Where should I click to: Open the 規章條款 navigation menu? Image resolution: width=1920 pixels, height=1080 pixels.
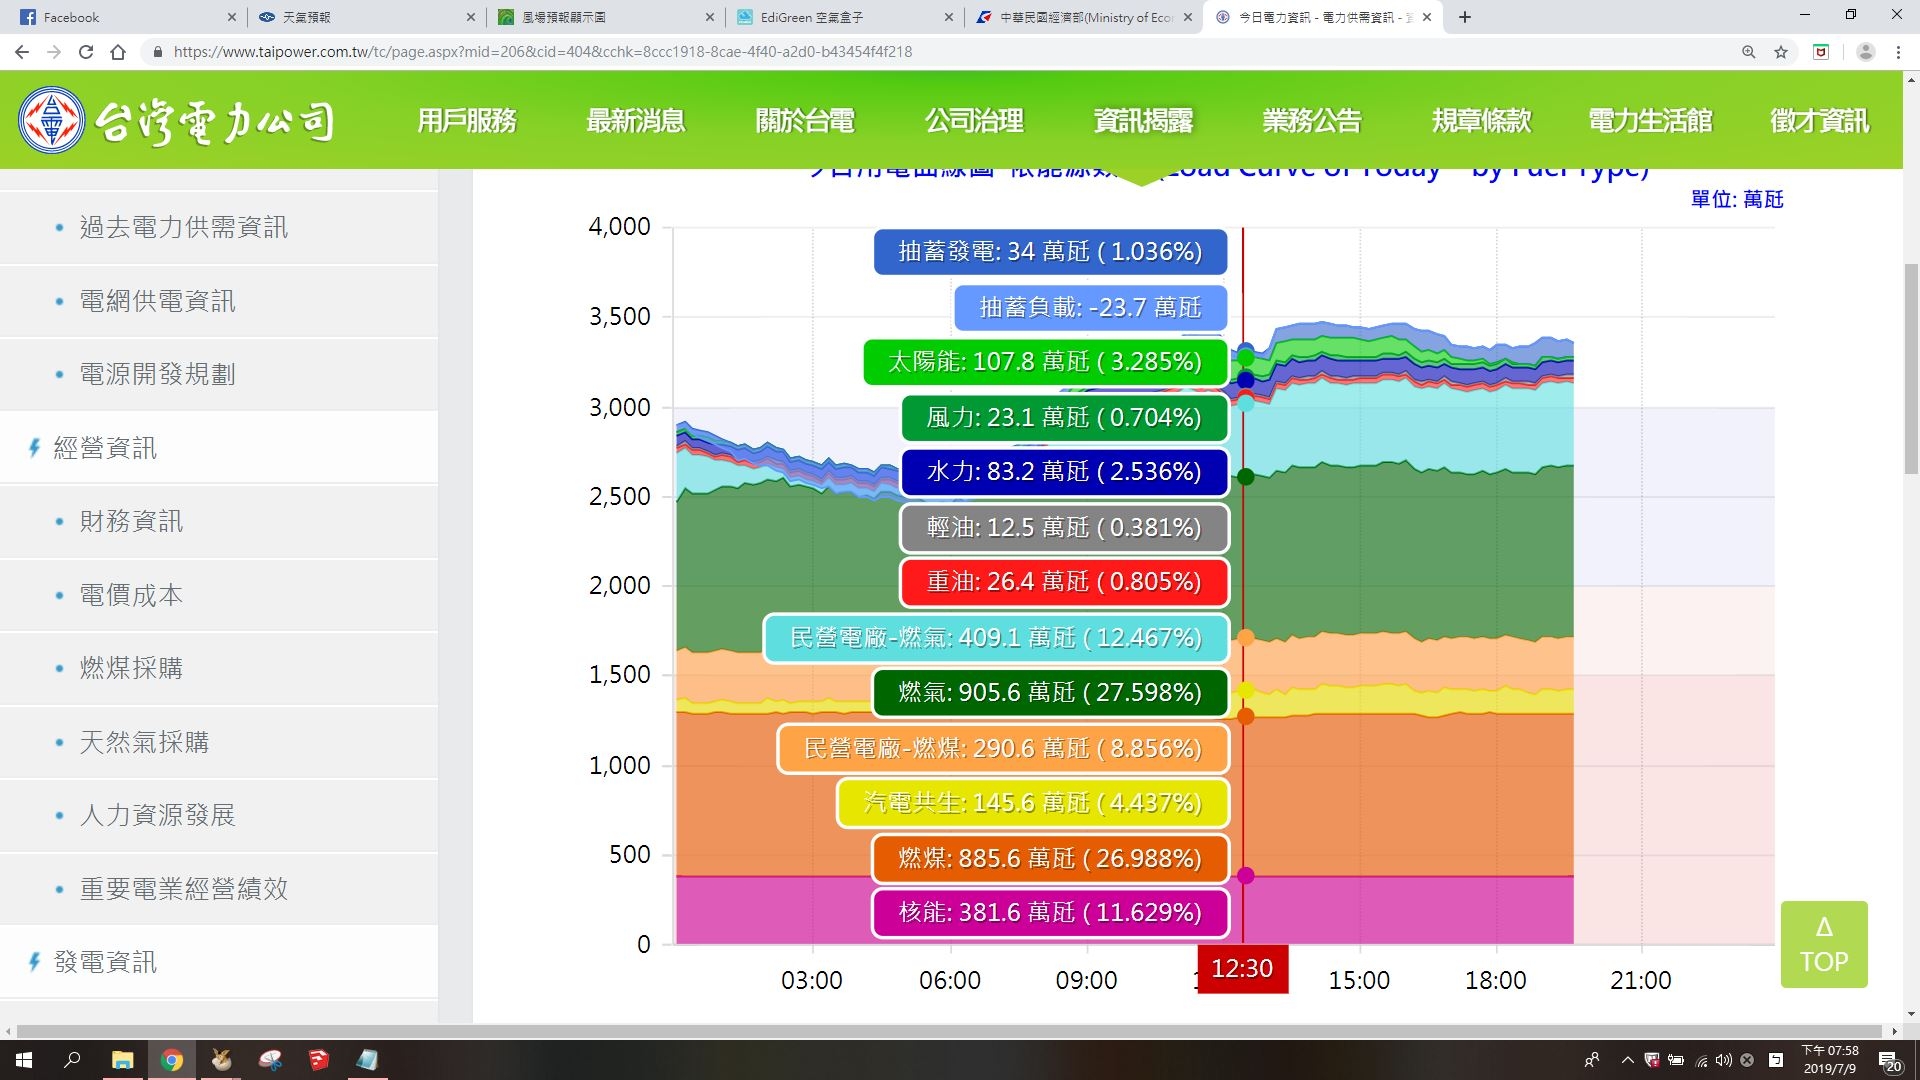tap(1481, 121)
